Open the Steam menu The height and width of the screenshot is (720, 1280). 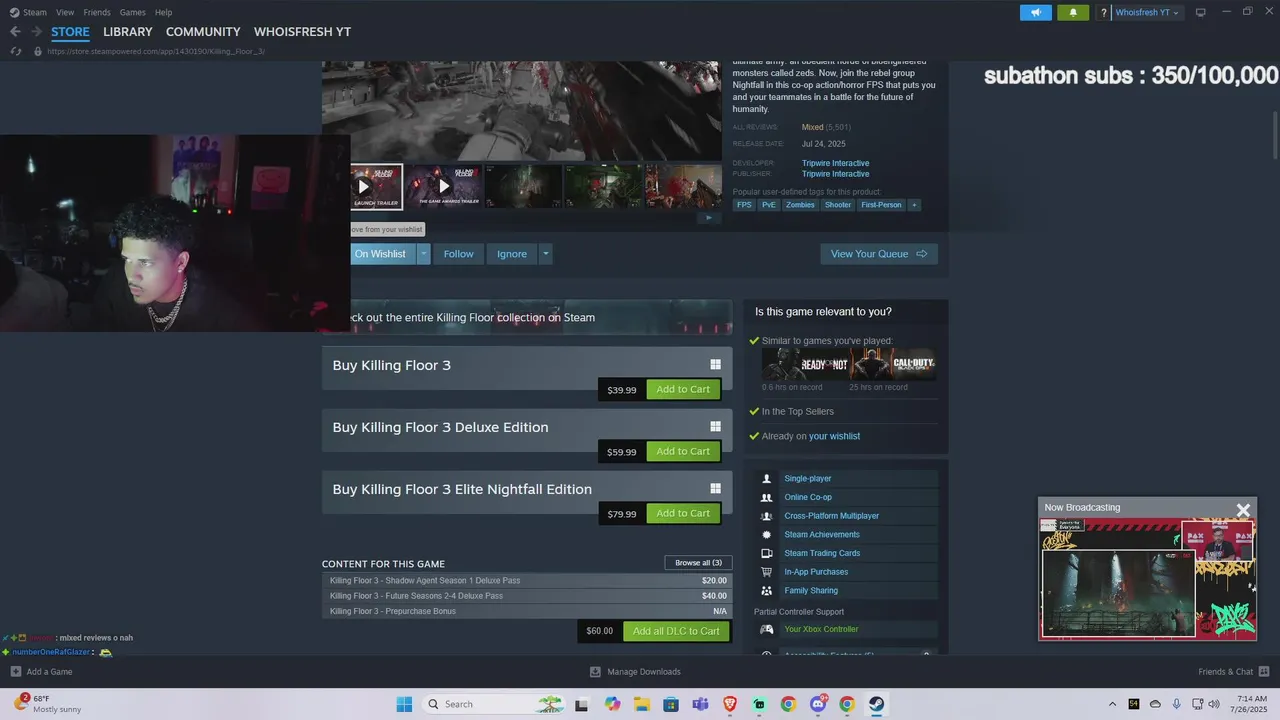pos(35,12)
